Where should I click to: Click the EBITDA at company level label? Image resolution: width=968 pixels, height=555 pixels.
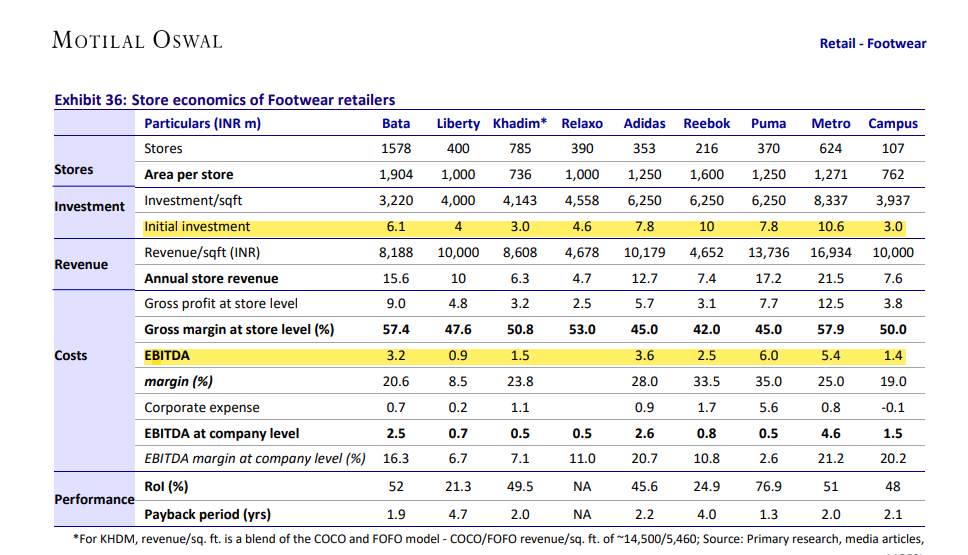(221, 433)
